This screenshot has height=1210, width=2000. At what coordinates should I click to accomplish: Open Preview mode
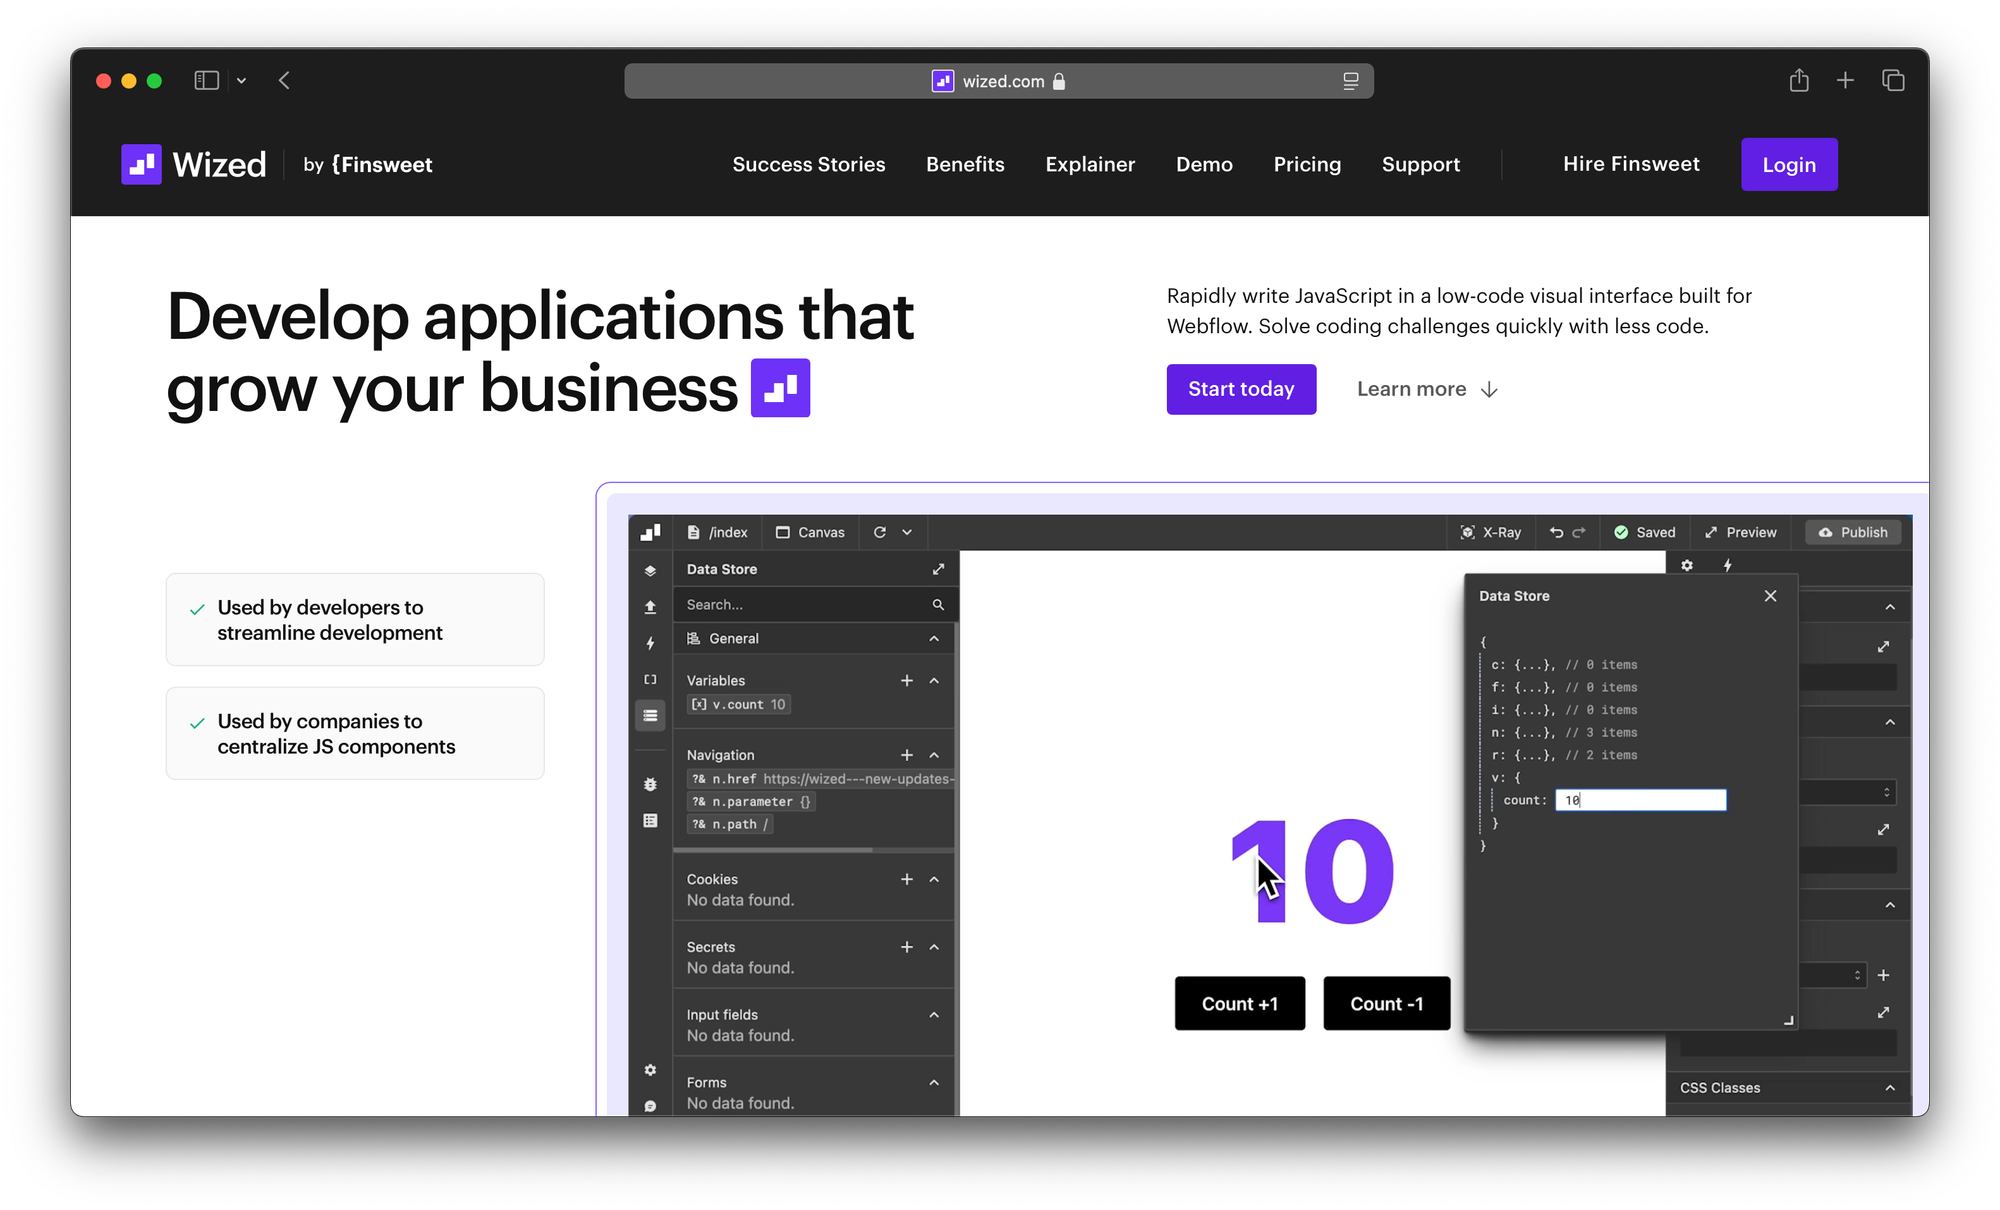coord(1741,532)
